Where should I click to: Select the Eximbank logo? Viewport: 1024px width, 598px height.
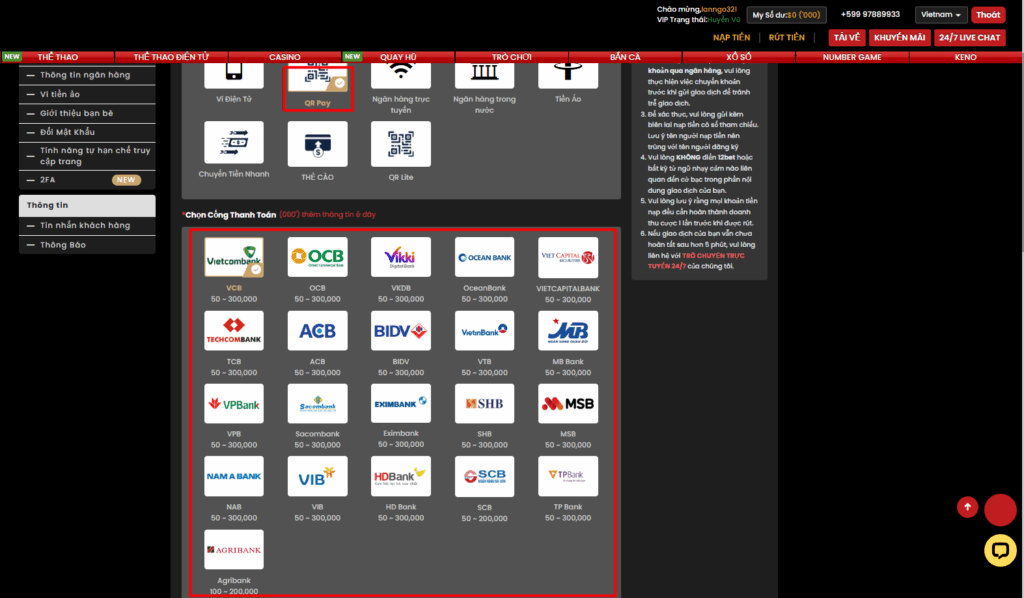click(401, 403)
